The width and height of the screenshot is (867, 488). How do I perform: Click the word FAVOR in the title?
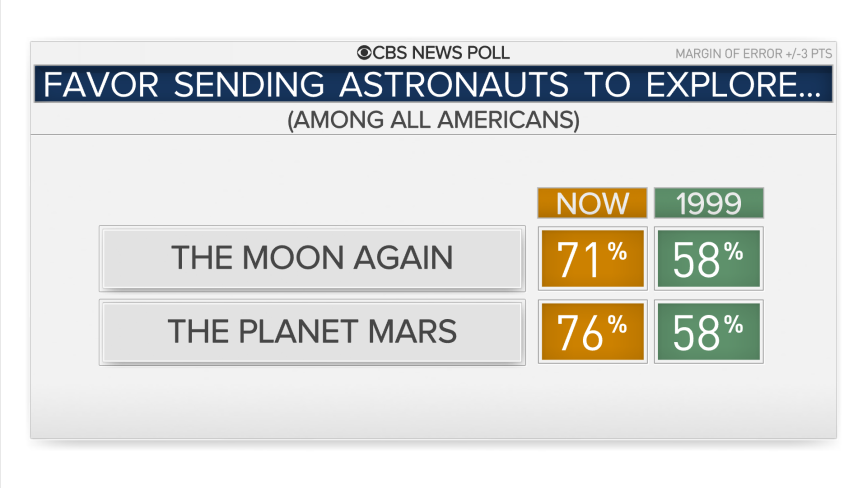101,85
